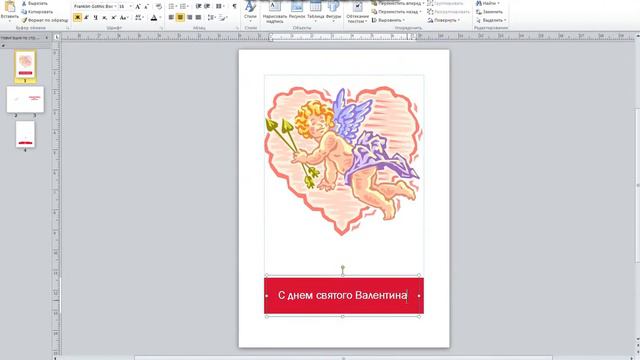640x360 pixels.
Task: Toggle center text alignment
Action: (180, 18)
